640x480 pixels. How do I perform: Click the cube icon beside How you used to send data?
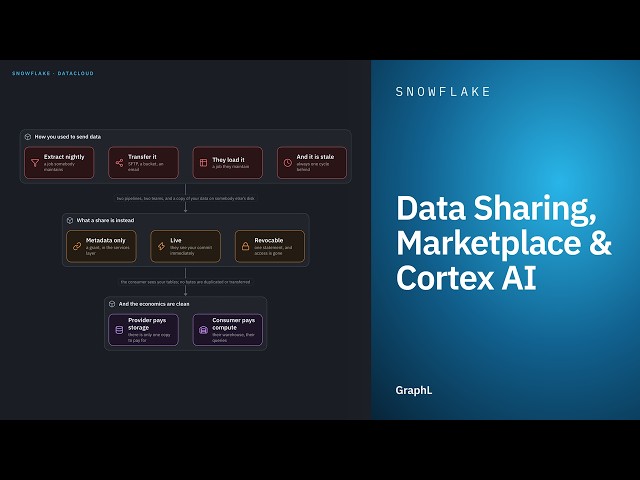click(28, 137)
